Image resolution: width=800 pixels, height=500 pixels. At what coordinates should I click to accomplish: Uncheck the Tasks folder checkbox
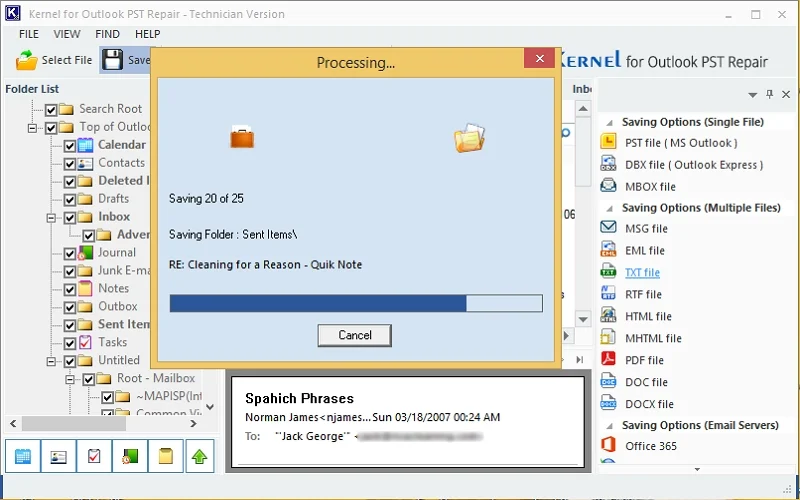(x=70, y=343)
